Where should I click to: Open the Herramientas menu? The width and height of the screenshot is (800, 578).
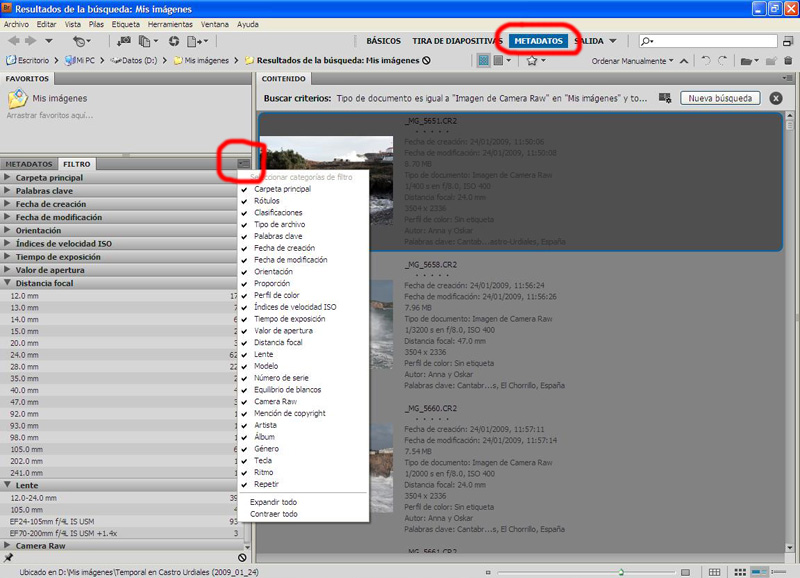click(170, 24)
